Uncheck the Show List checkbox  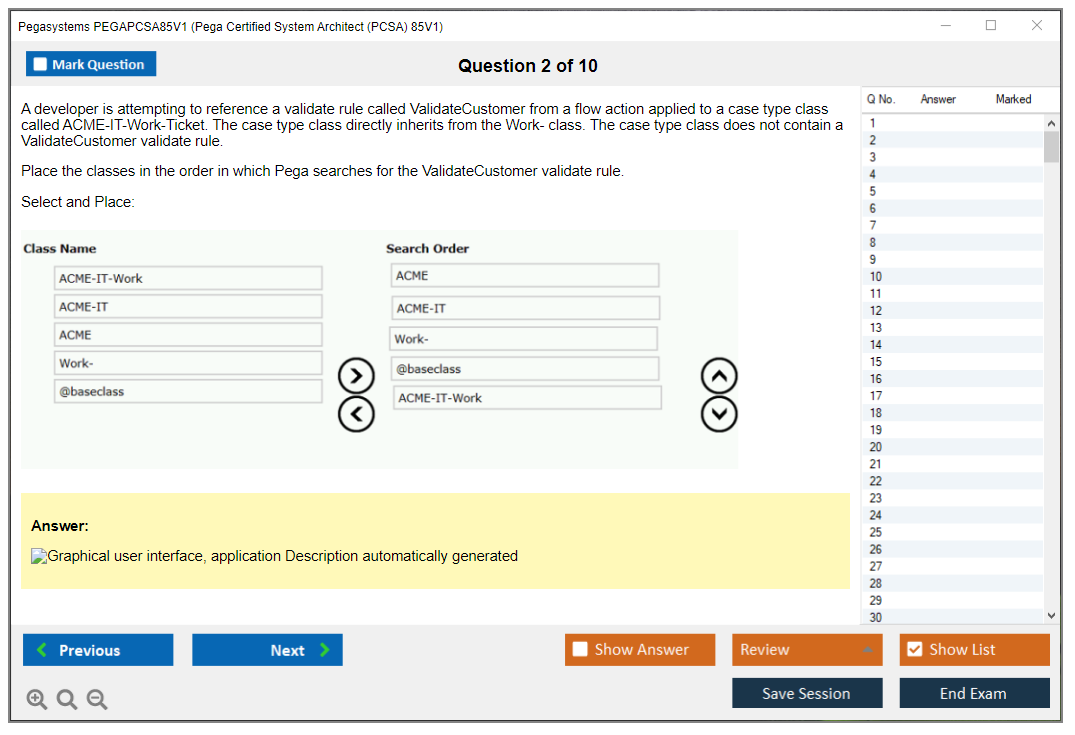click(914, 650)
